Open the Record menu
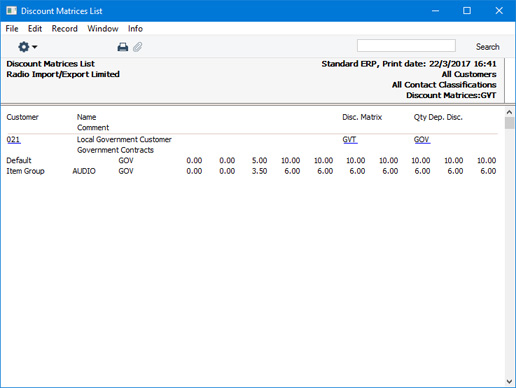This screenshot has height=388, width=516. point(65,29)
